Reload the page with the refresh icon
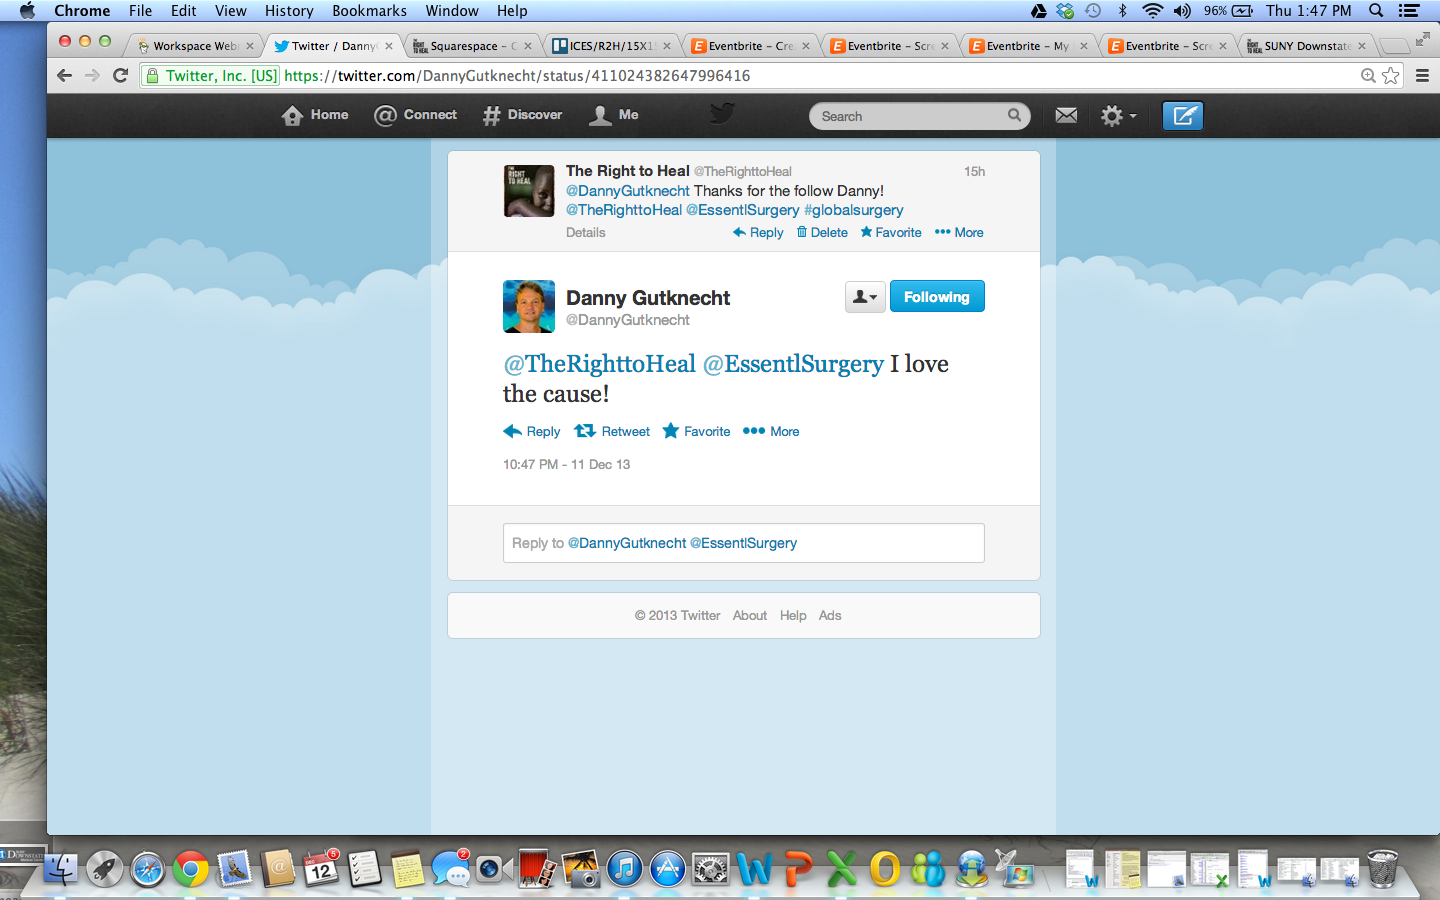This screenshot has height=900, width=1440. 121,76
